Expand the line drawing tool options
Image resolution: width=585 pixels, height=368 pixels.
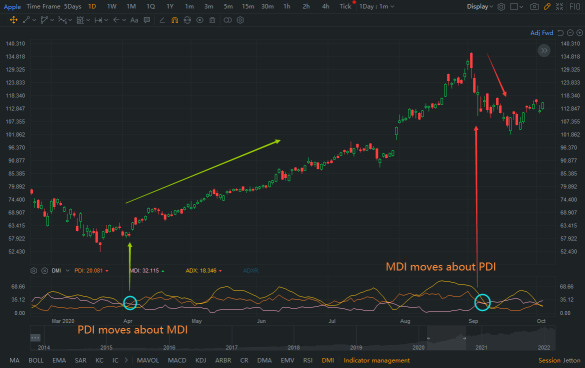(x=34, y=20)
